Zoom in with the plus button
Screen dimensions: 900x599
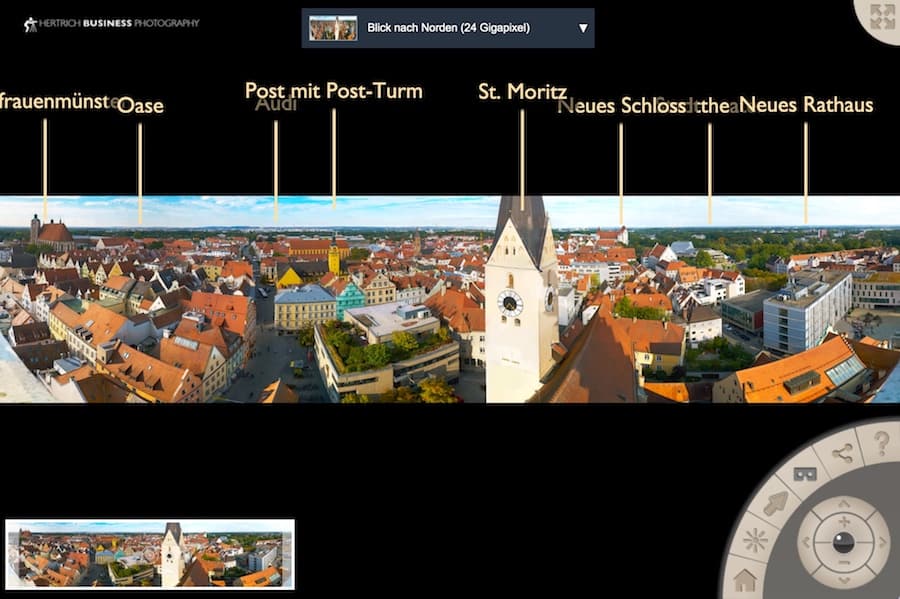pos(844,522)
